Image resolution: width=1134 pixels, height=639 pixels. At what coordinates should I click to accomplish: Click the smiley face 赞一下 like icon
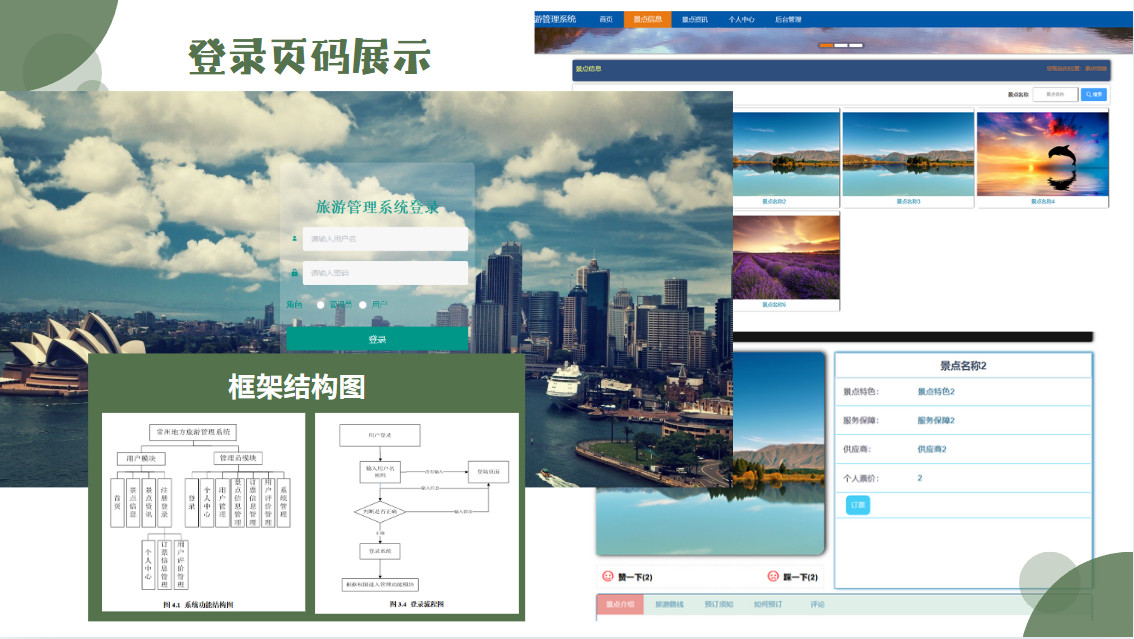click(x=608, y=576)
